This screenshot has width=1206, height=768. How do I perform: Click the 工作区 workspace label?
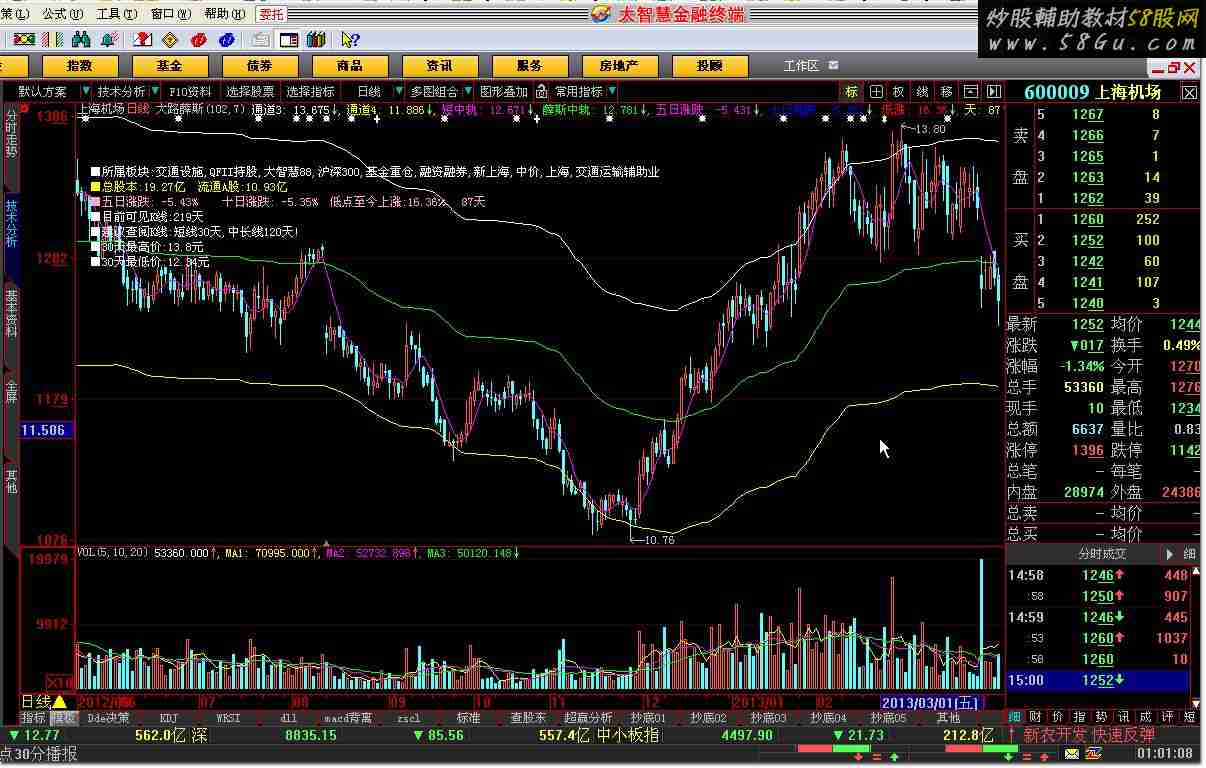tap(801, 66)
